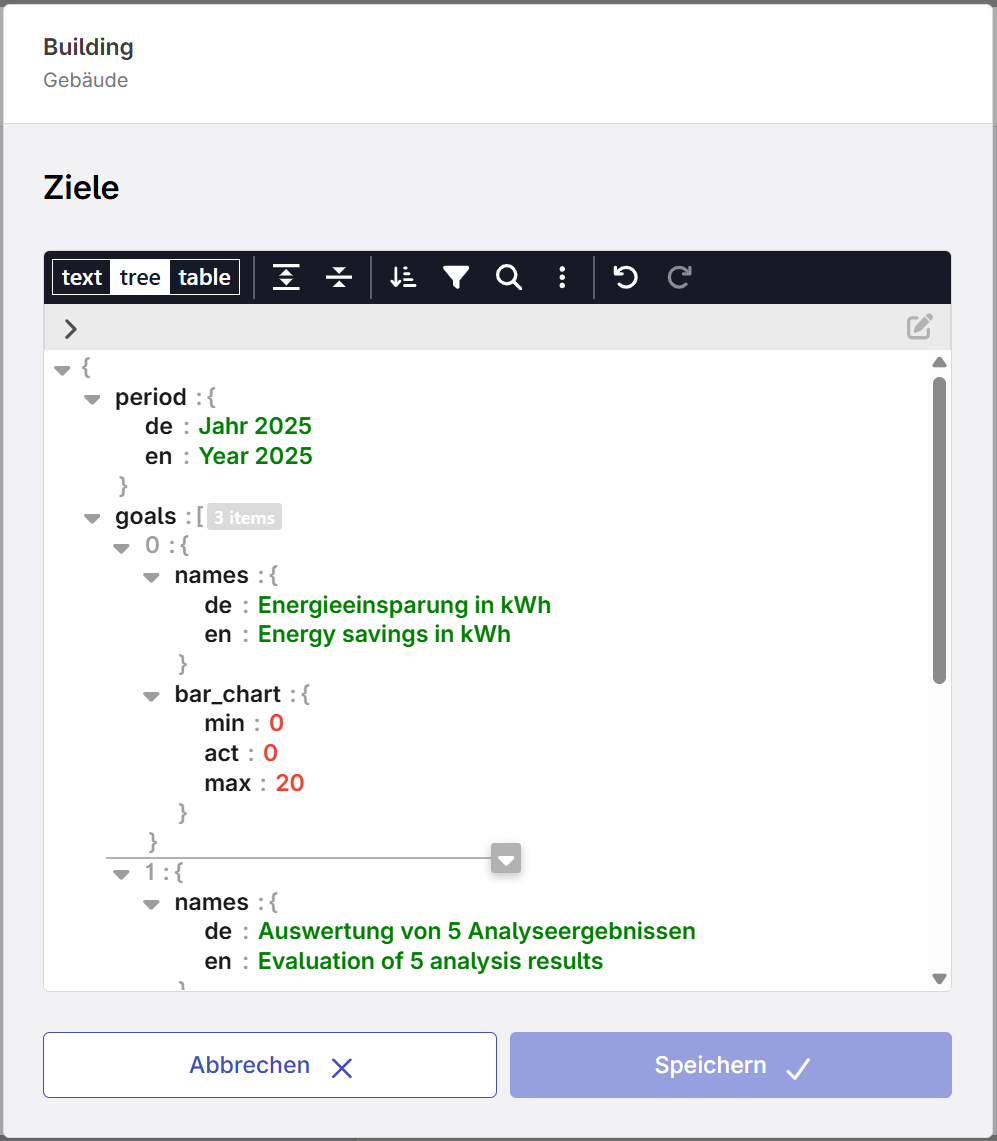Click the edit path pencil icon
997x1141 pixels.
point(920,327)
